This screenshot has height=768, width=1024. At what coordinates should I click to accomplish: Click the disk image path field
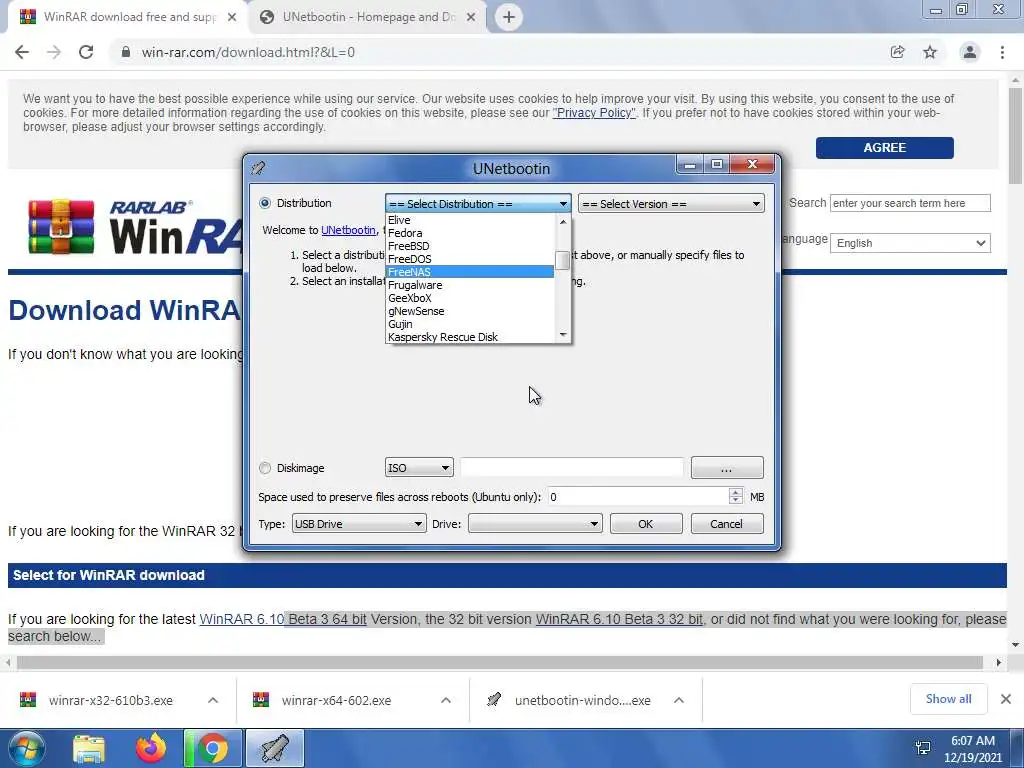571,468
